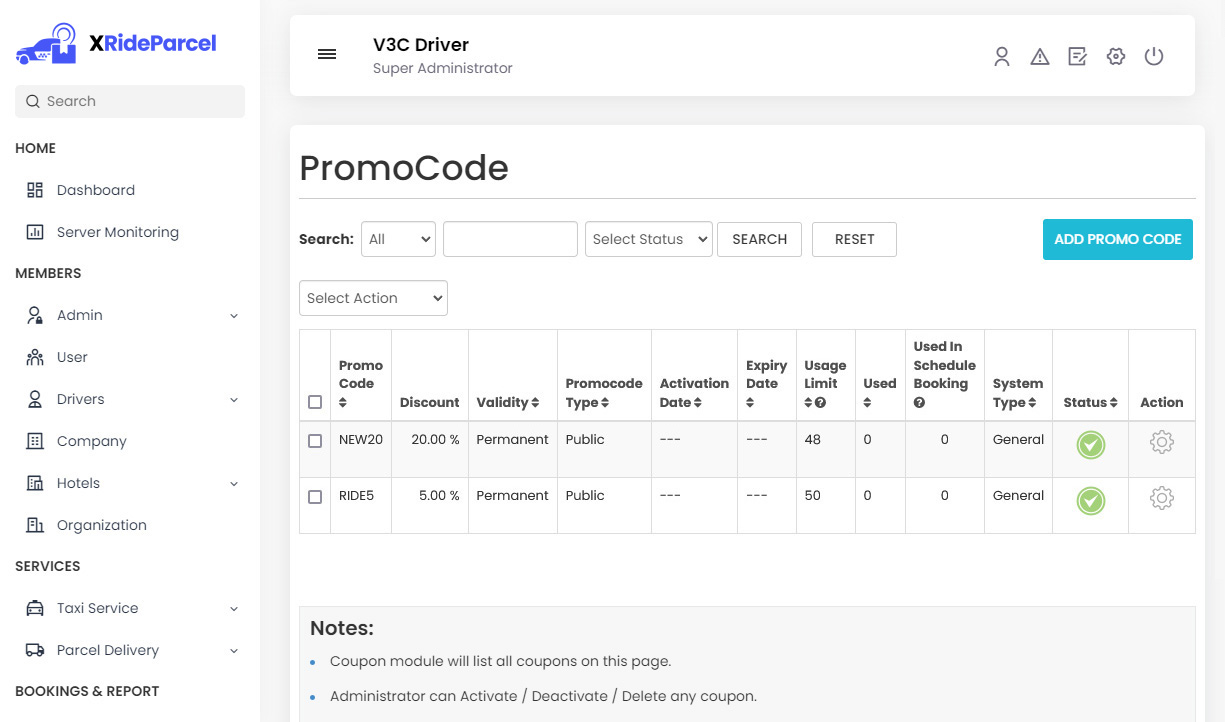Click the hamburger menu icon
The image size is (1225, 722).
pyautogui.click(x=327, y=55)
